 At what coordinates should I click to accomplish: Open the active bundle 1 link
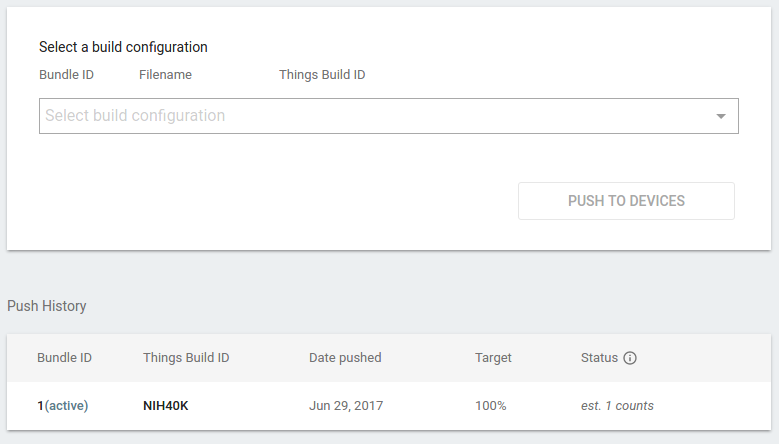coord(63,406)
